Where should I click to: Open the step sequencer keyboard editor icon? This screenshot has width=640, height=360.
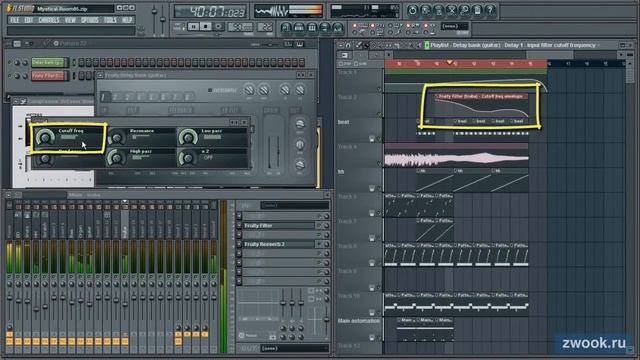[300, 44]
